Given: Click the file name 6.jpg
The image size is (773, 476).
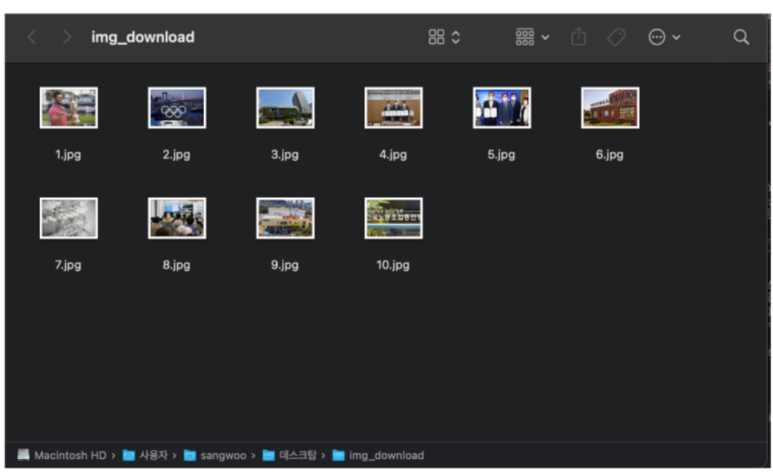Looking at the screenshot, I should click(x=610, y=155).
